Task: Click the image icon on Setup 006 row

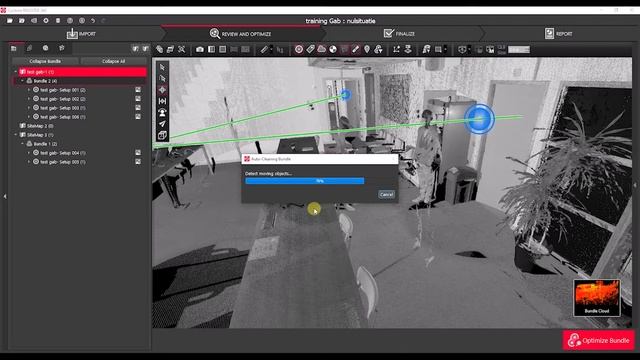Action: (x=138, y=117)
